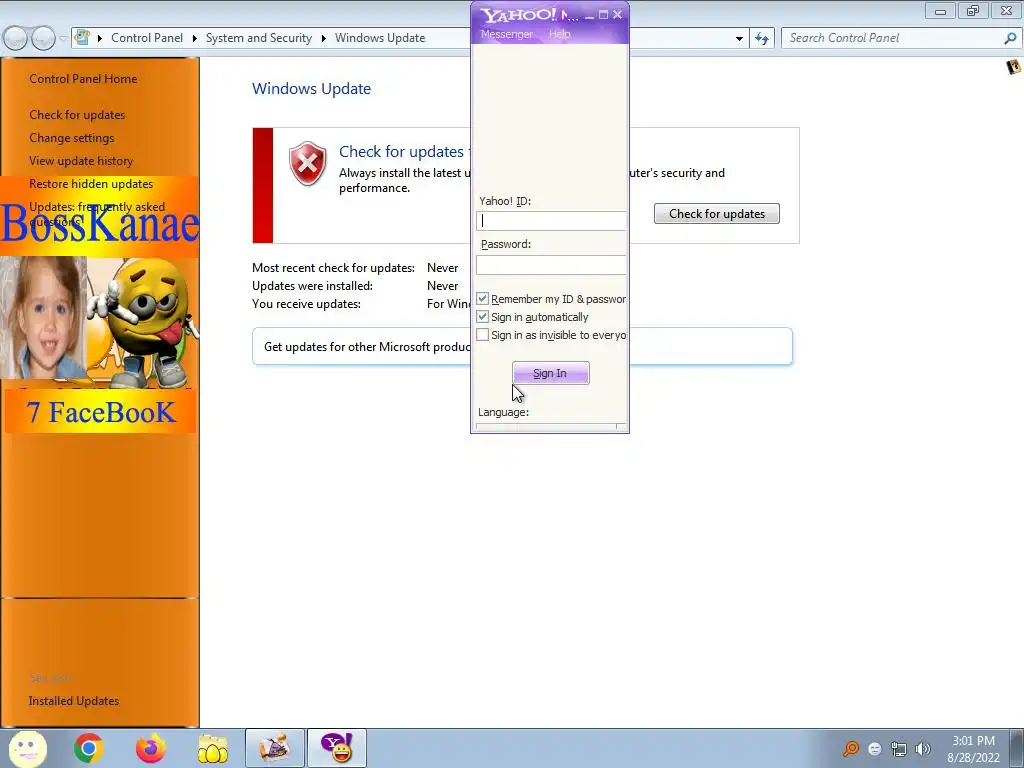Image resolution: width=1024 pixels, height=768 pixels.
Task: Open Control Panel Home link
Action: click(83, 78)
